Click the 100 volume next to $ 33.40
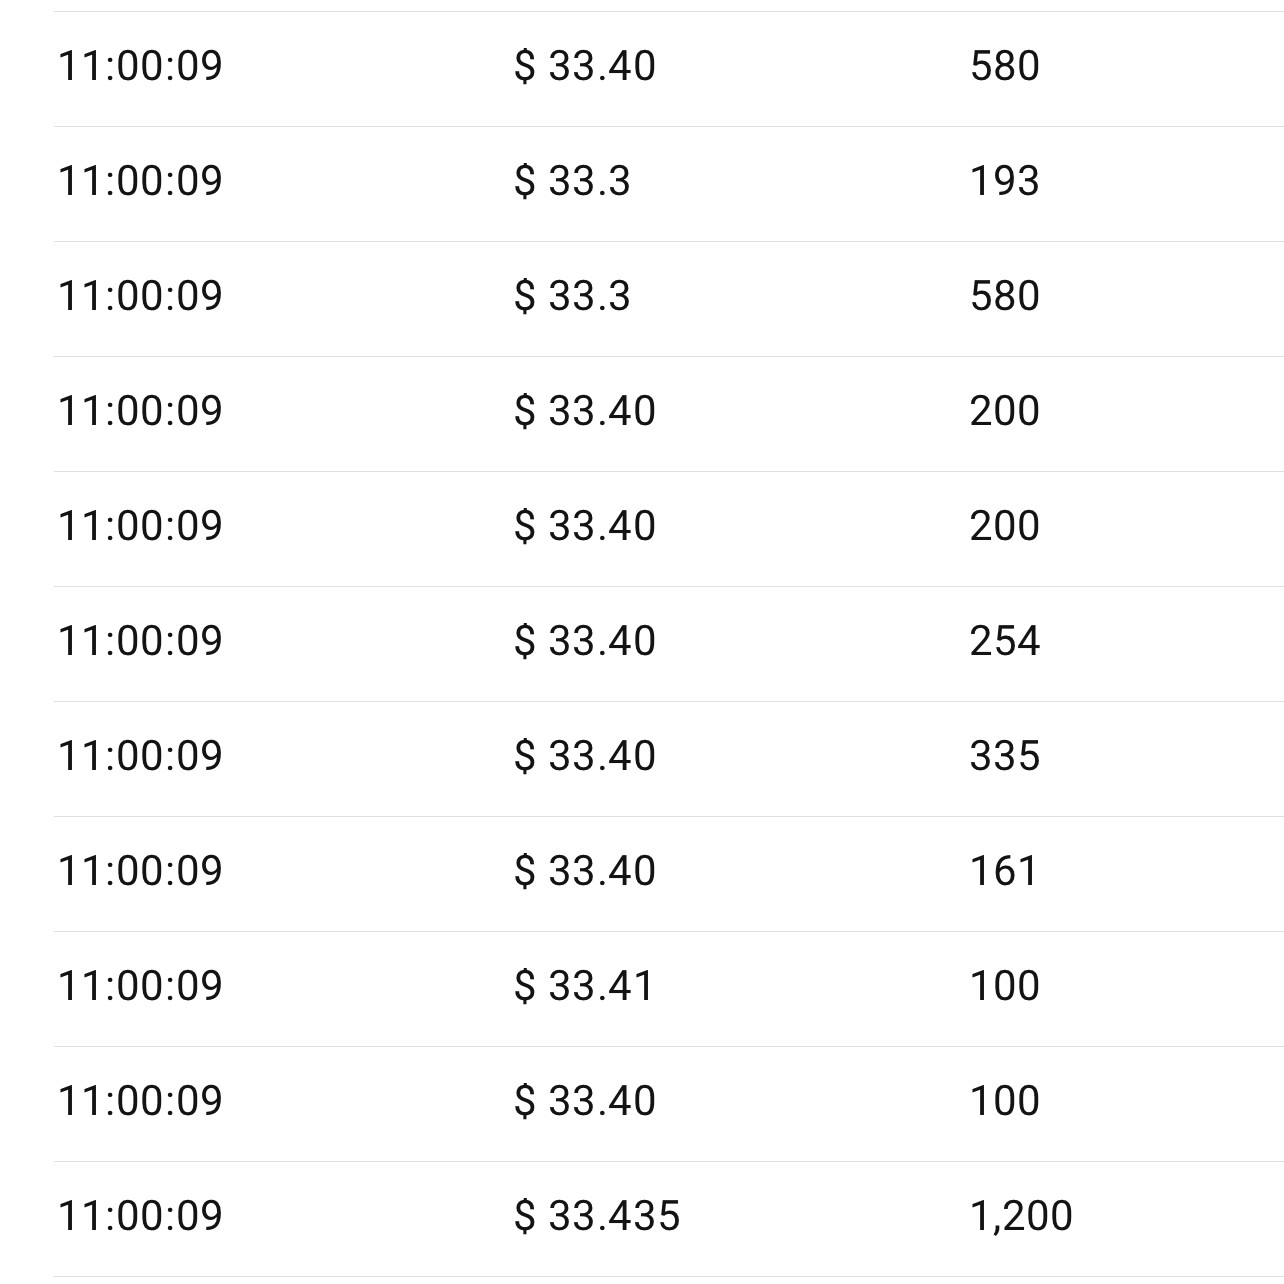Image resolution: width=1284 pixels, height=1284 pixels. pos(1004,1101)
